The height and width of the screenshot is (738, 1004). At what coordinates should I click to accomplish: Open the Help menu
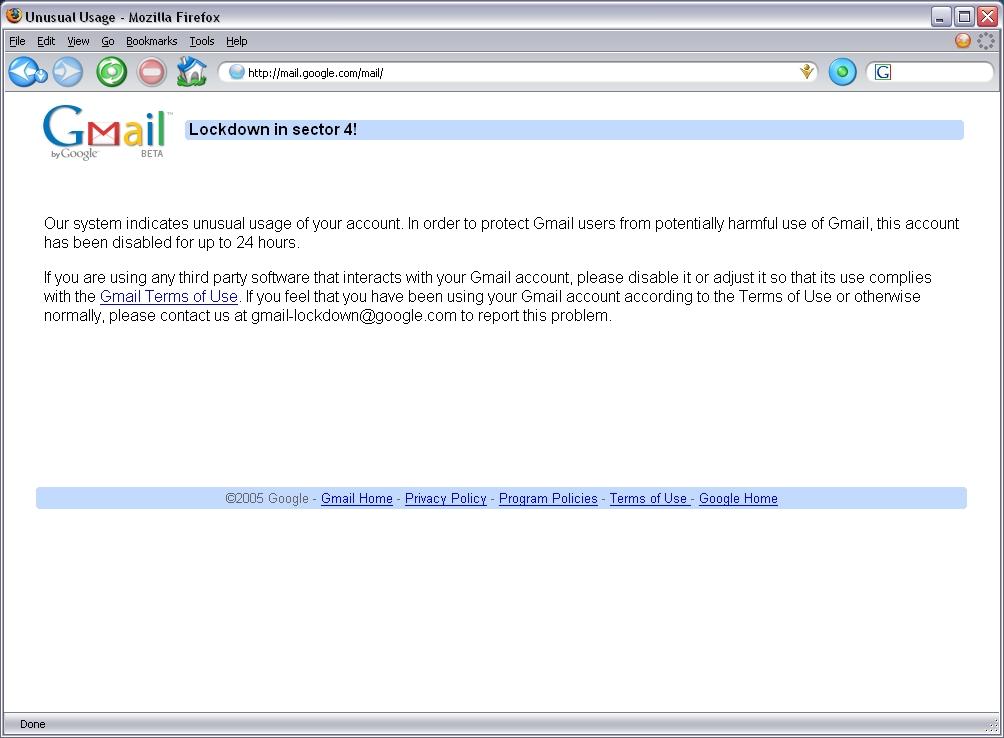(x=236, y=41)
